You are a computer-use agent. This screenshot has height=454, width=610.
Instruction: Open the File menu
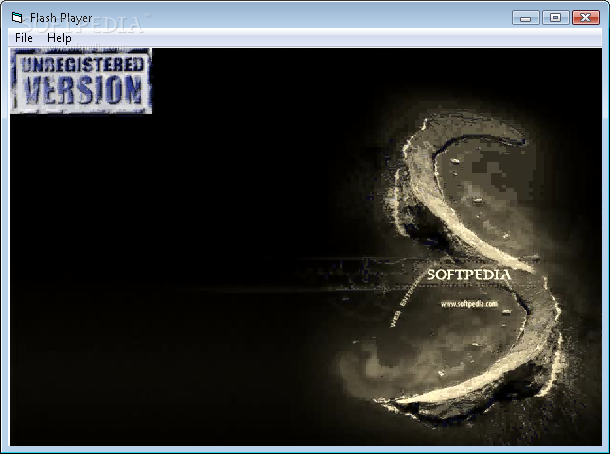coord(24,38)
